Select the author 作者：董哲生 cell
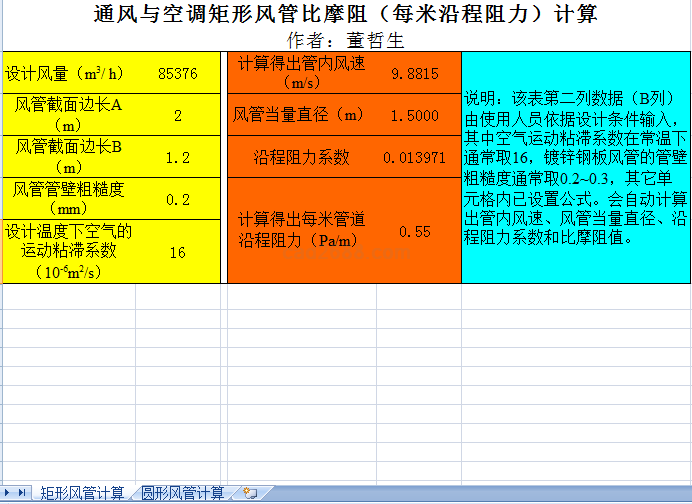The height and width of the screenshot is (504, 692). 346,40
